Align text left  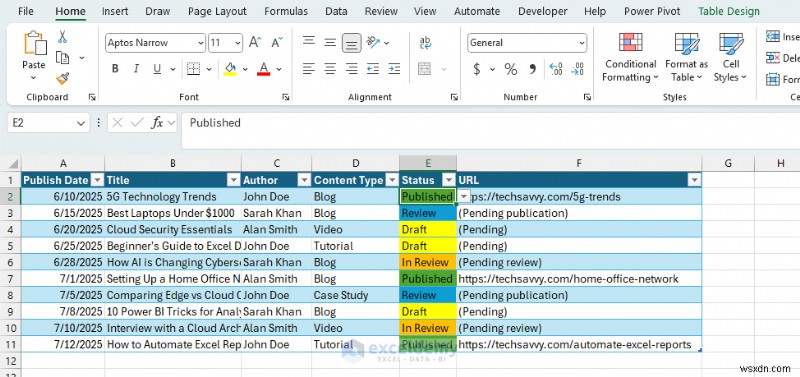[309, 68]
